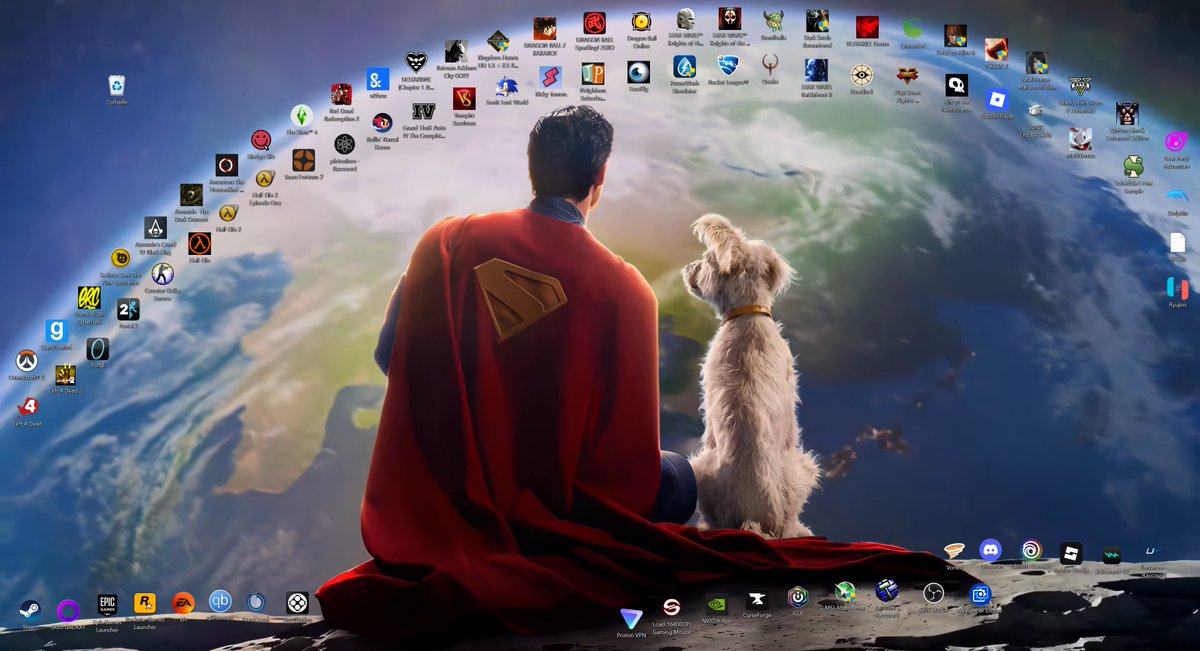Launch the Portal shortcut
The width and height of the screenshot is (1200, 651).
click(x=98, y=349)
